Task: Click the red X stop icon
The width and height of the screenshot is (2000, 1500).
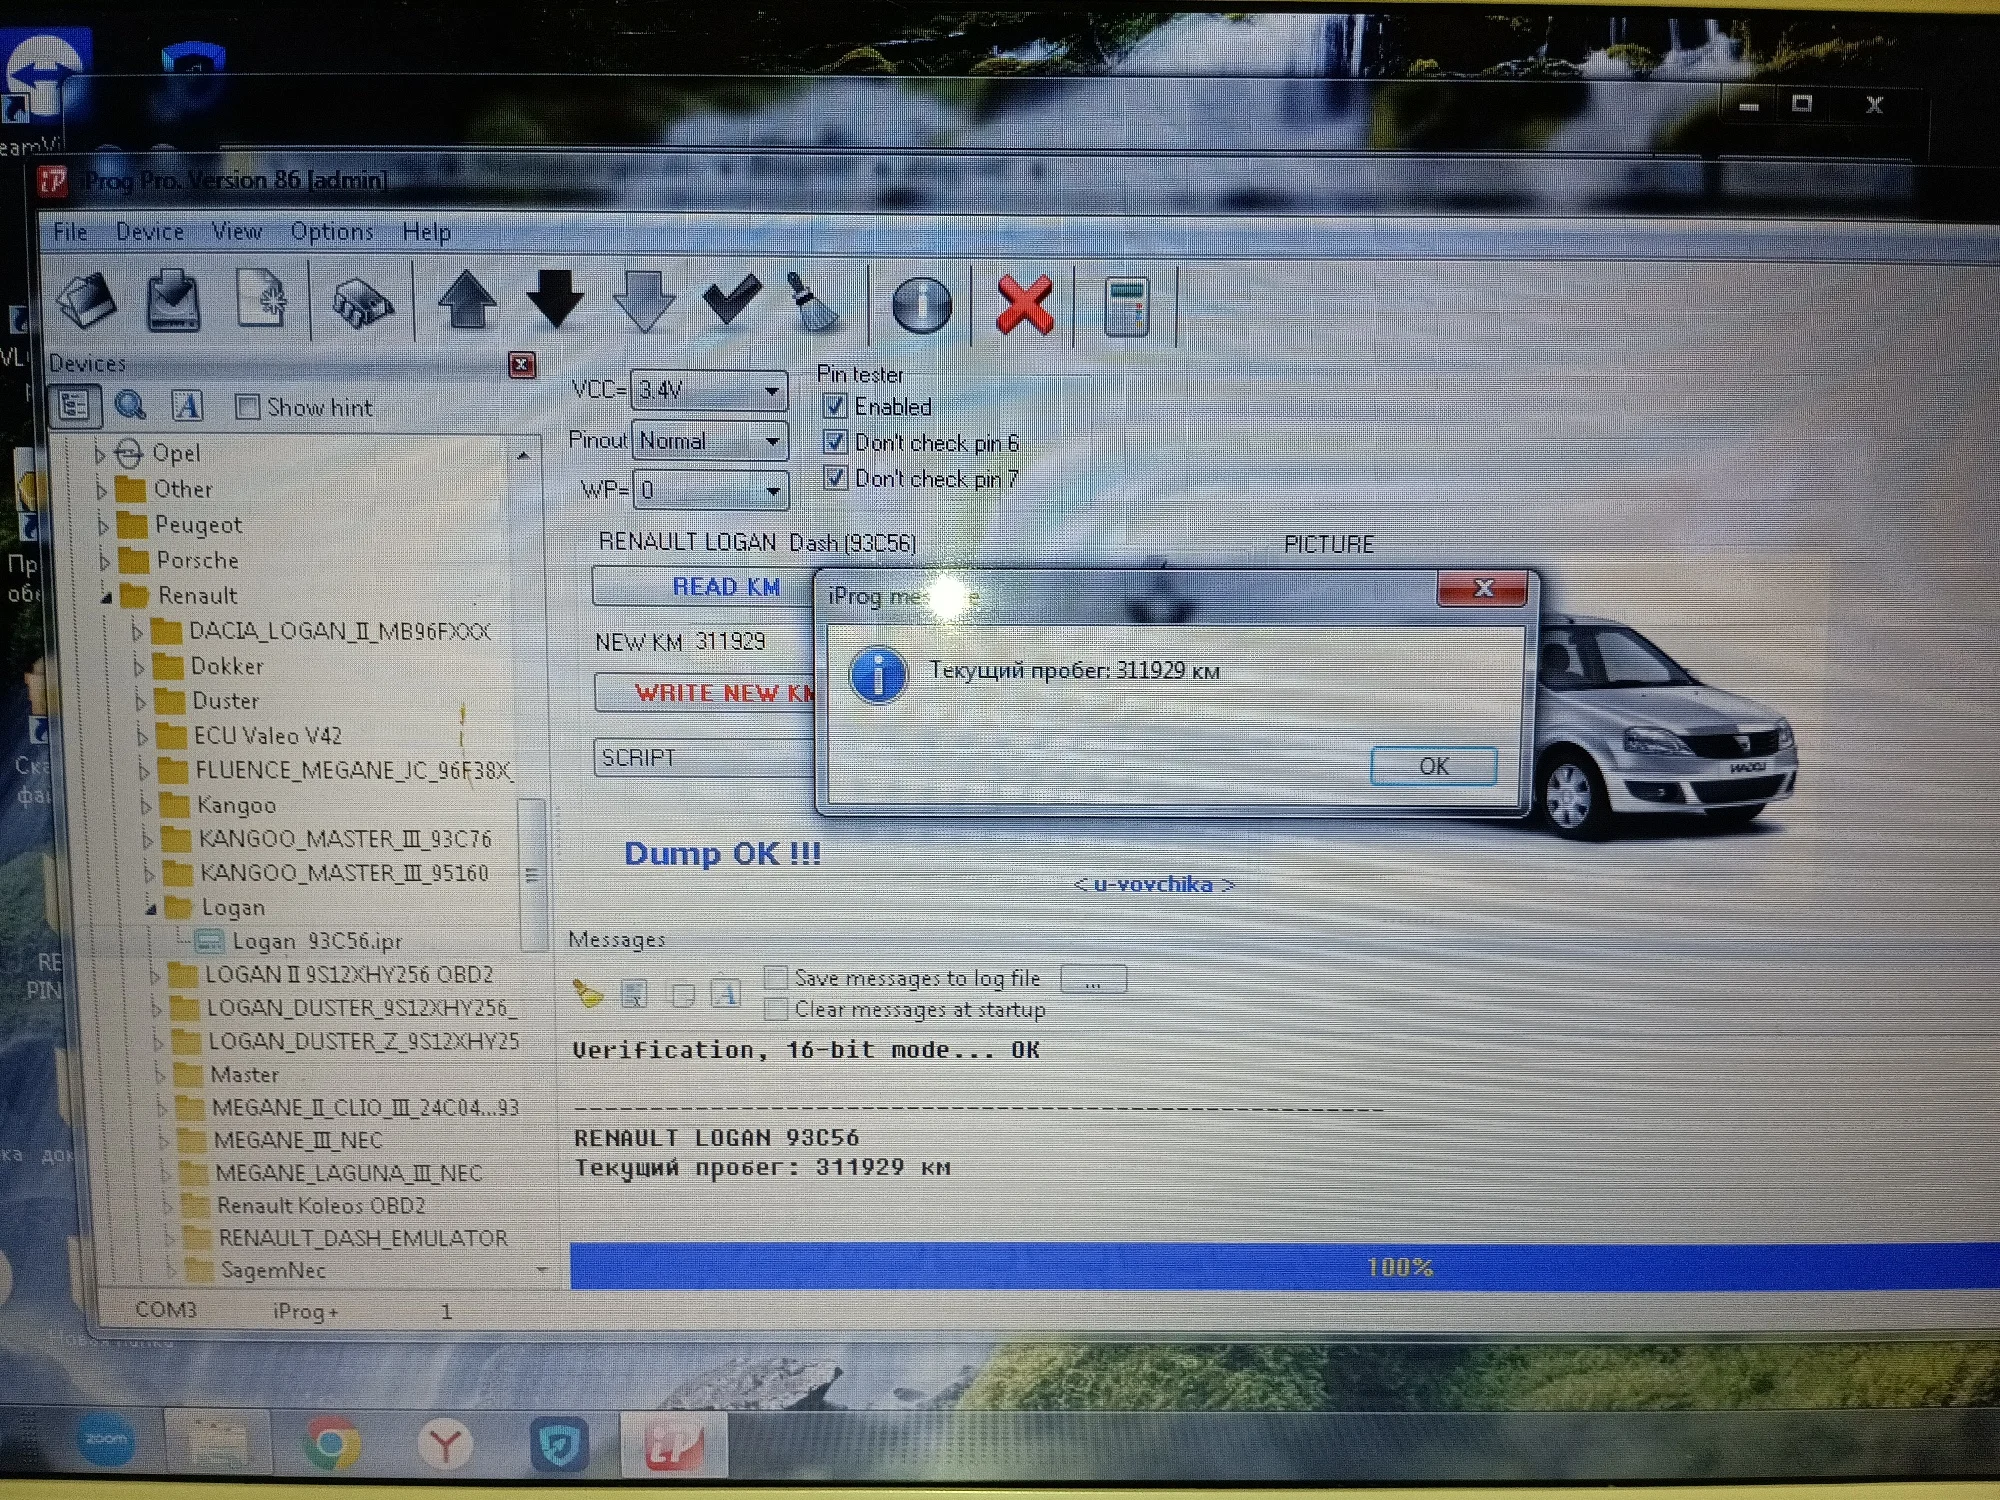Action: pyautogui.click(x=1024, y=304)
